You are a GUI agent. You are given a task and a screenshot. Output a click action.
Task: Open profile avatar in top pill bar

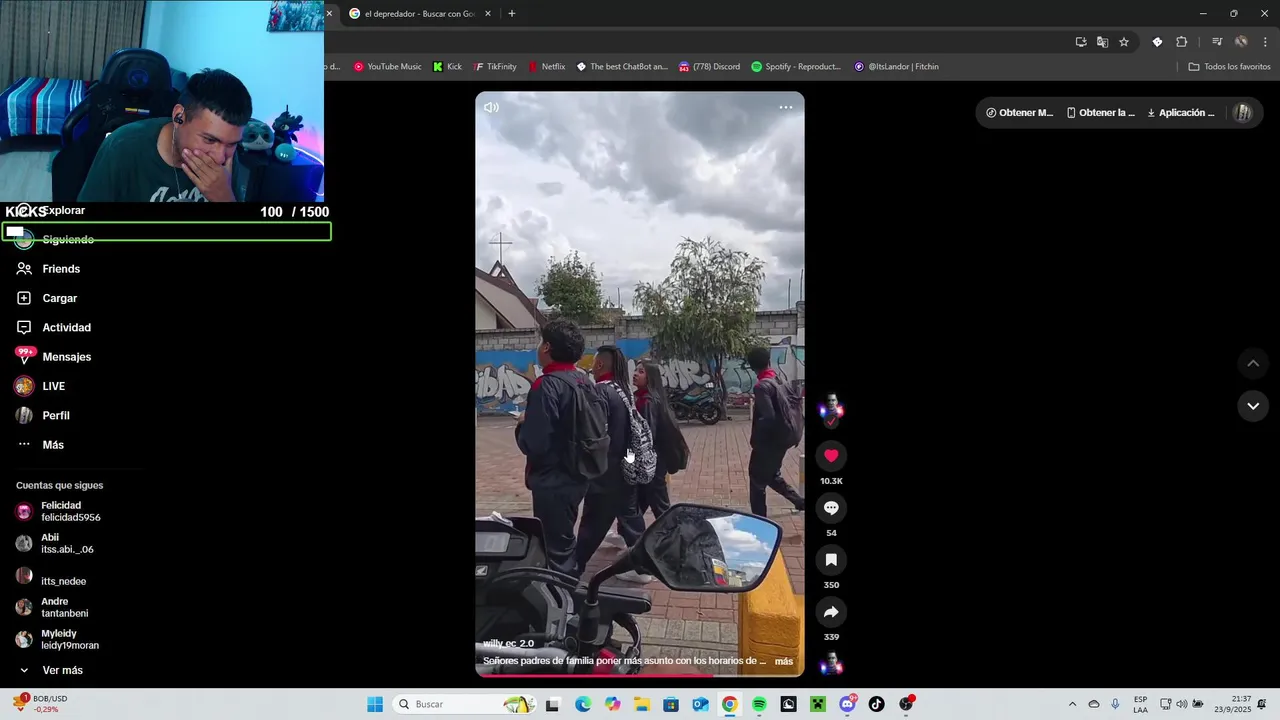[x=1242, y=113]
